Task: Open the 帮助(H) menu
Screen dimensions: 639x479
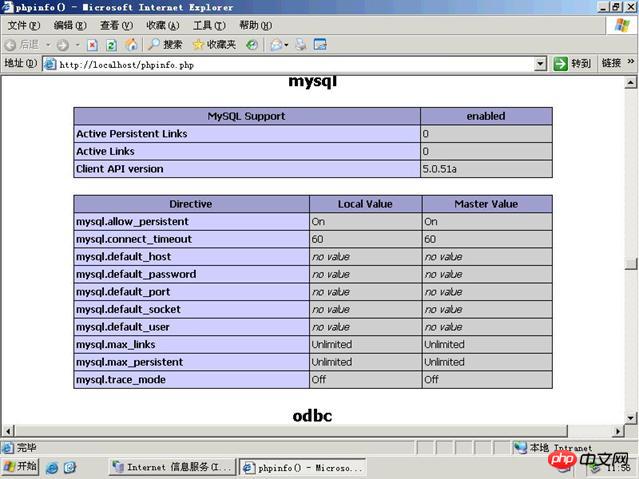Action: [x=256, y=25]
